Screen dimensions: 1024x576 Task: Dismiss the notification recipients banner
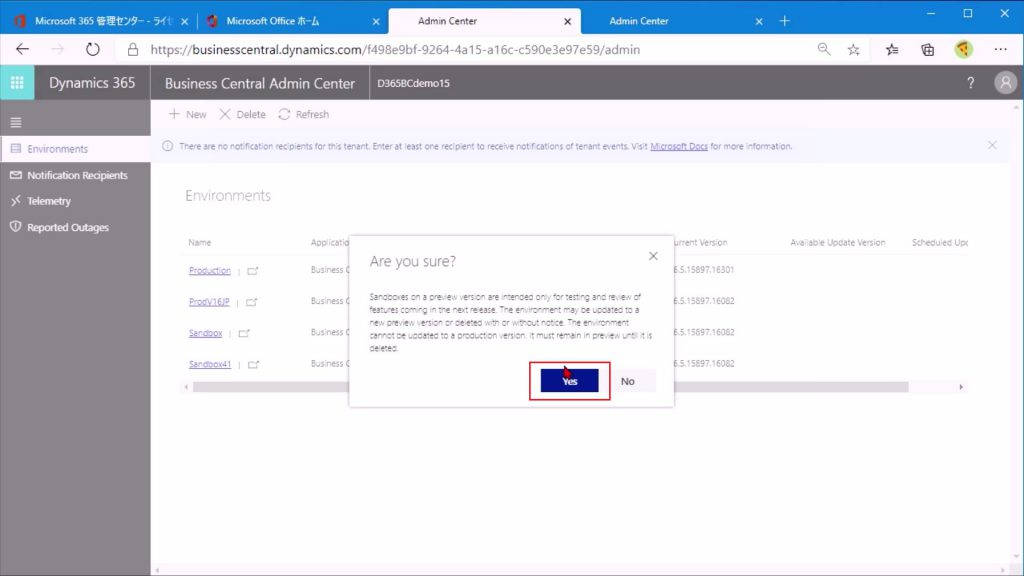pyautogui.click(x=992, y=145)
